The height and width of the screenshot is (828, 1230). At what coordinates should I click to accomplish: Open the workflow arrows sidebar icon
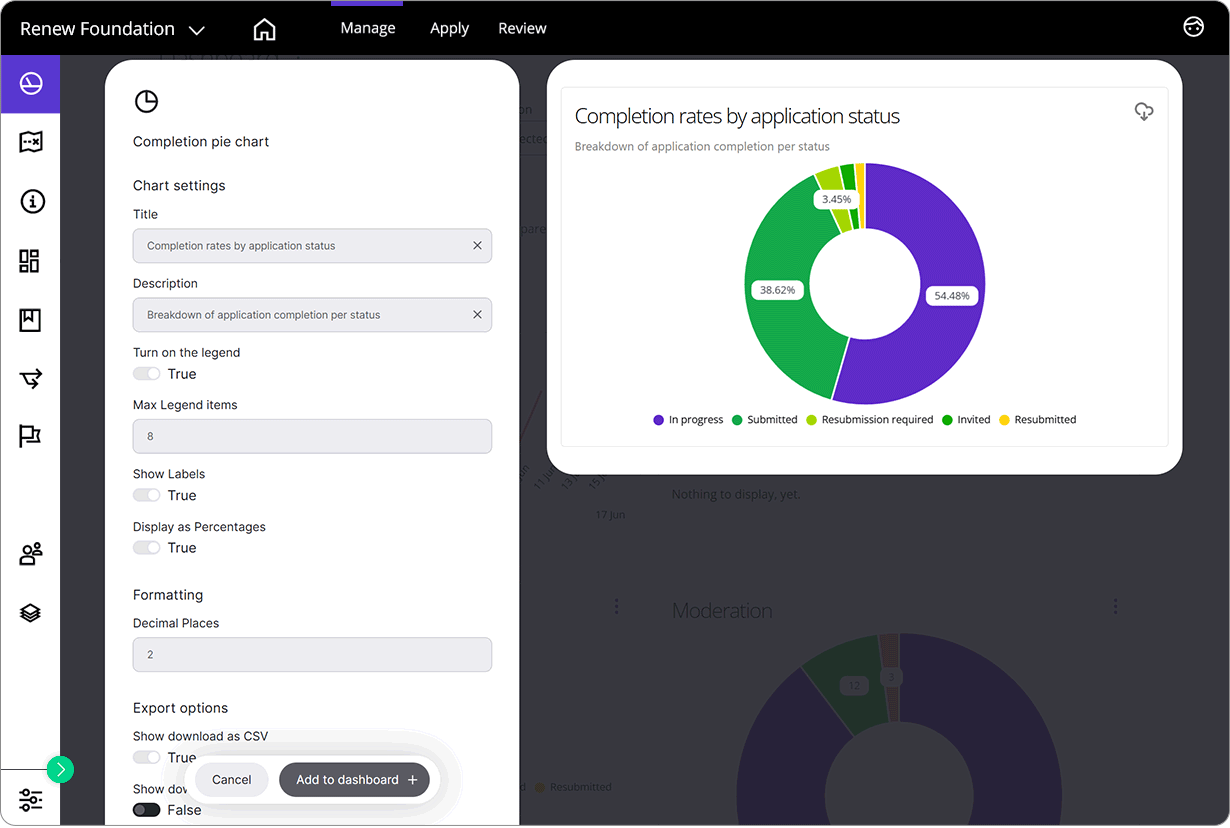coord(31,378)
